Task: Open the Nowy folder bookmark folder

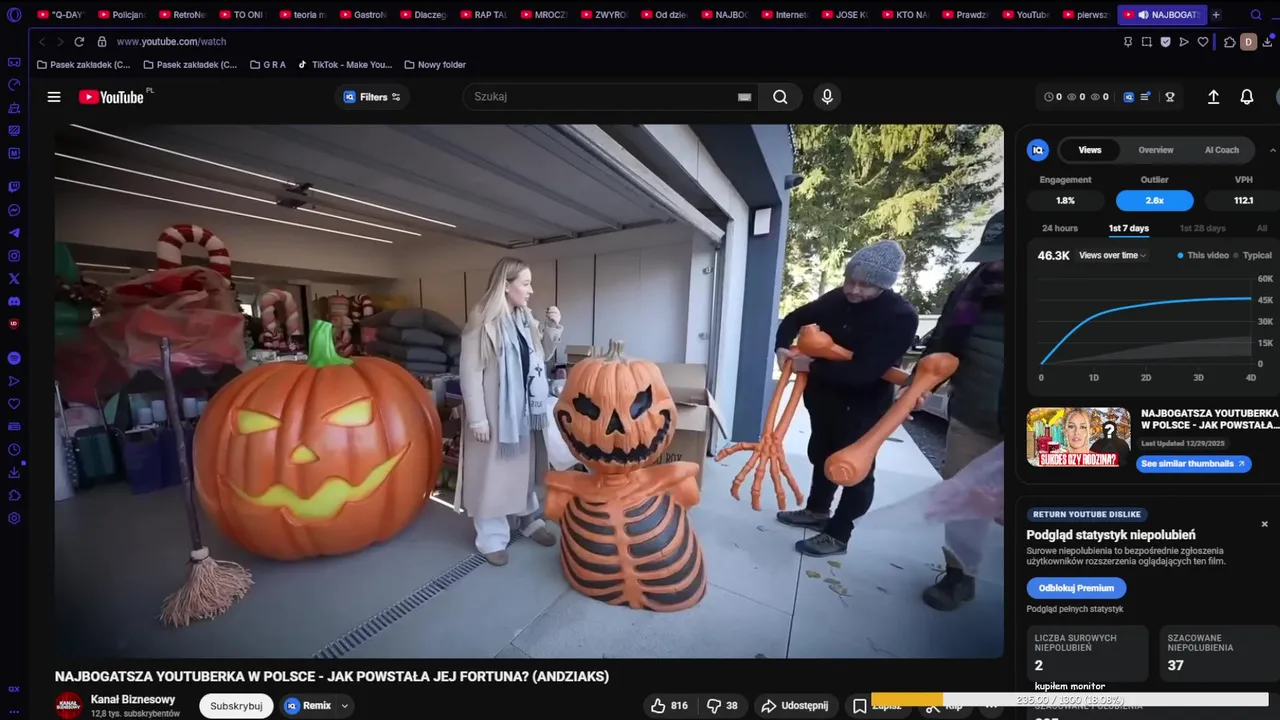Action: pos(435,65)
